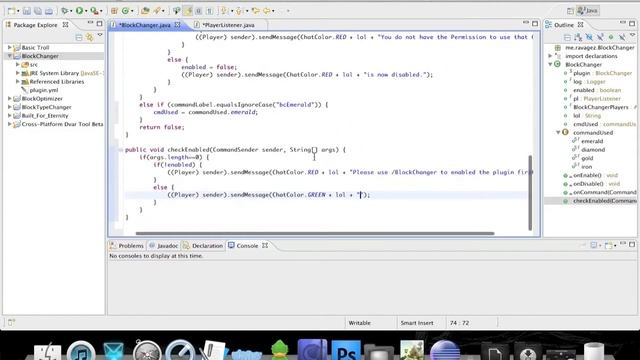Expand the BlockOptimizer project
Screen dimensions: 640x360
(x=9, y=98)
